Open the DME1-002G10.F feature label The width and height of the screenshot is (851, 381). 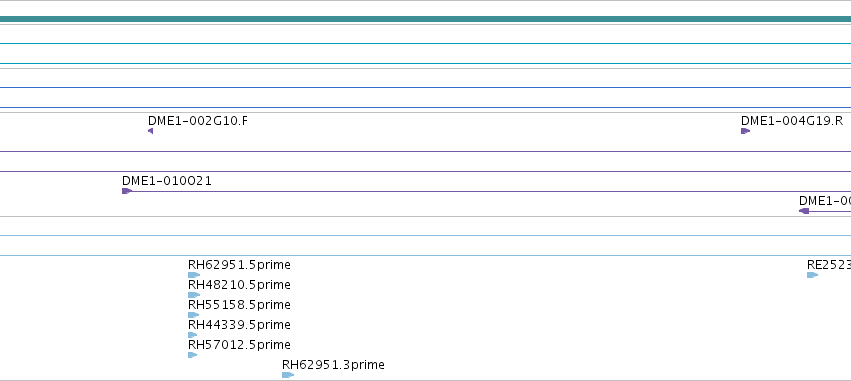198,120
